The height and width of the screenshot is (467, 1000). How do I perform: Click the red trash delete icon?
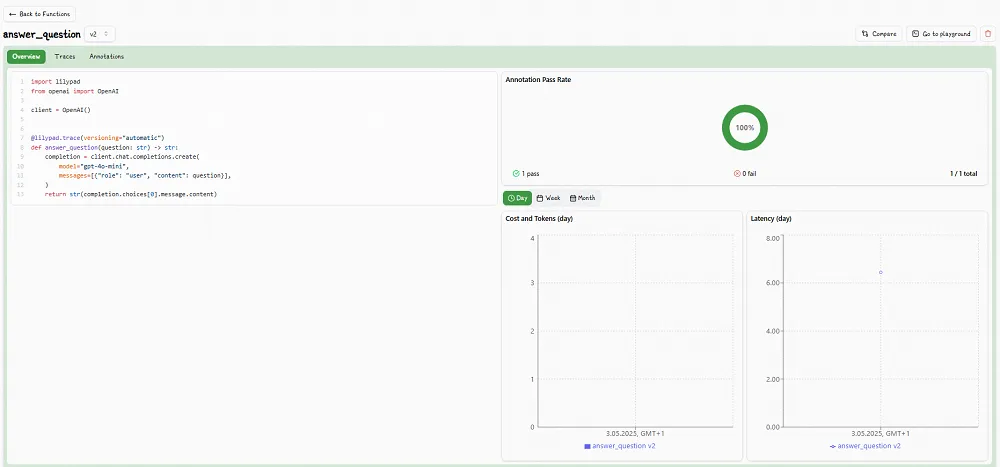[988, 34]
